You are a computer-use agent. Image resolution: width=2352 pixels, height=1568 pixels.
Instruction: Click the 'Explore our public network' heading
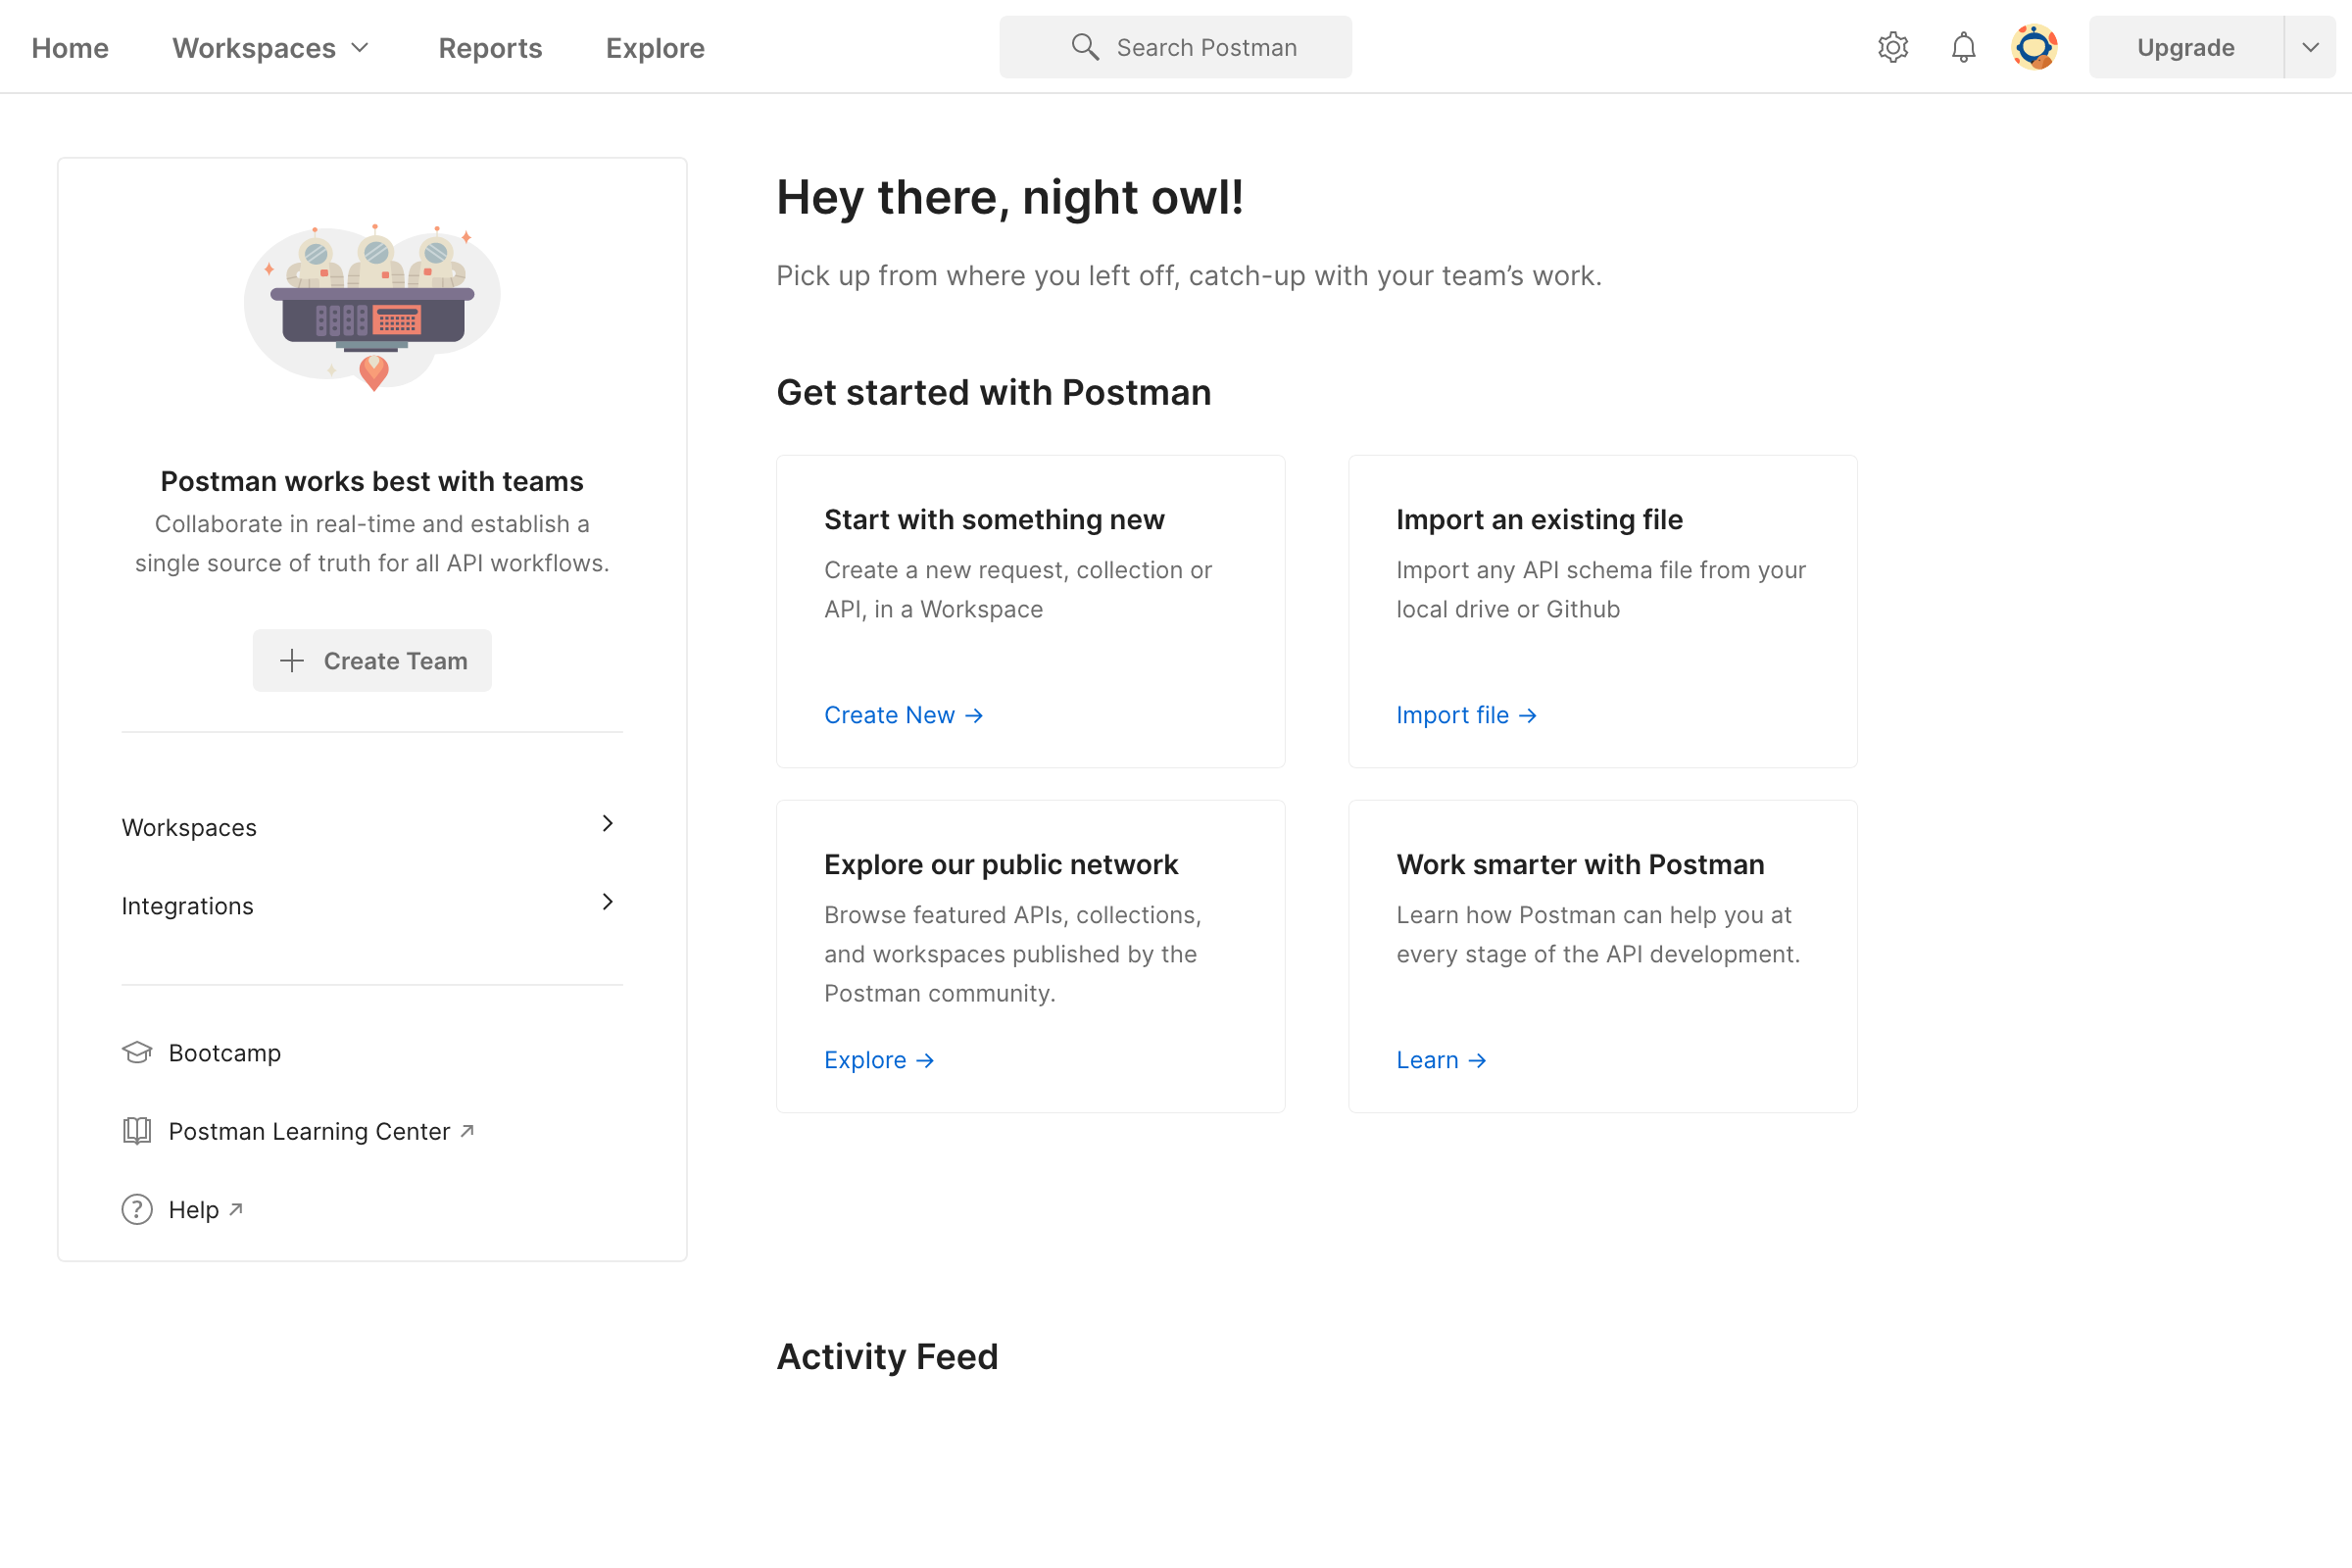click(x=1001, y=865)
